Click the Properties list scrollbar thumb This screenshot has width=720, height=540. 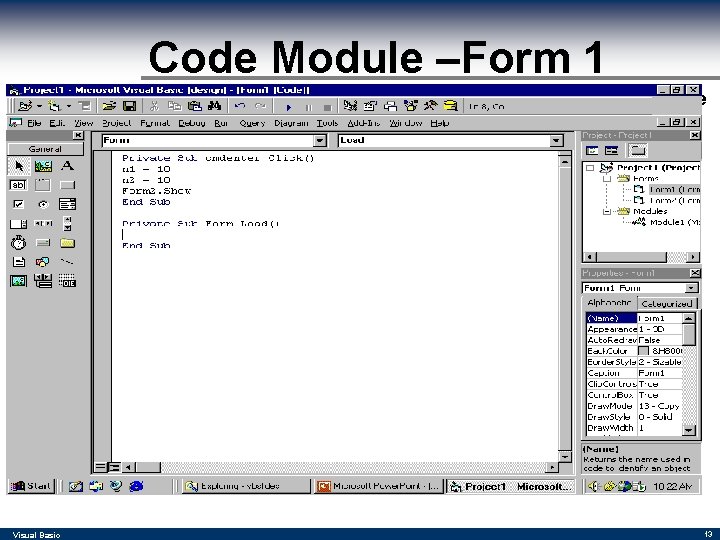[688, 334]
